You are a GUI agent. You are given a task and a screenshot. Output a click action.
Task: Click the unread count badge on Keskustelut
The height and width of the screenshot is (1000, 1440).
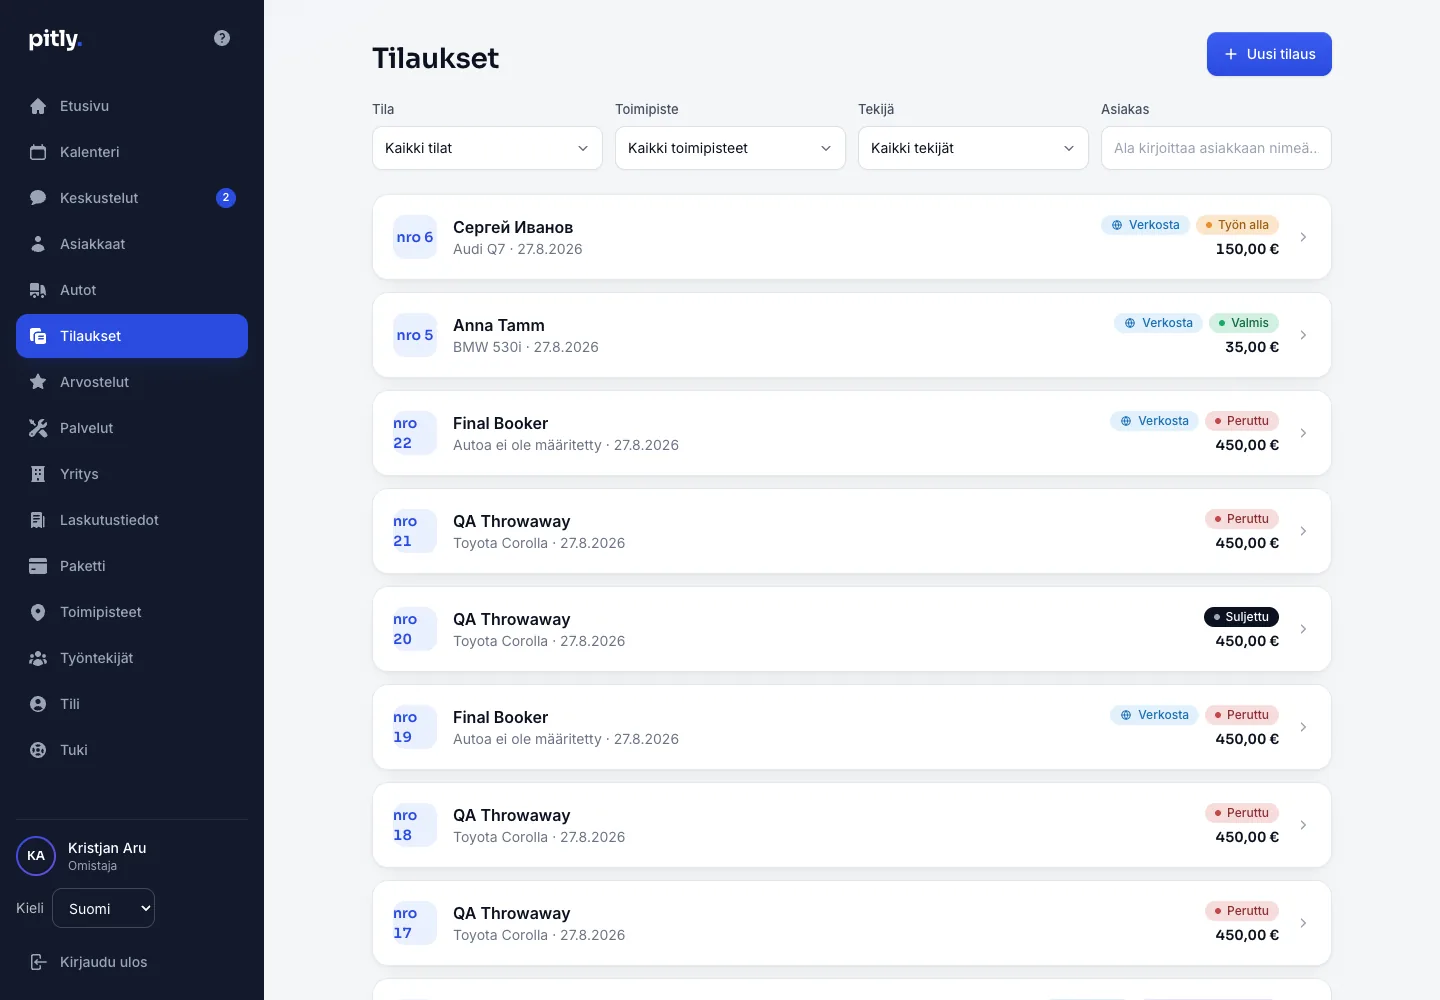226,198
